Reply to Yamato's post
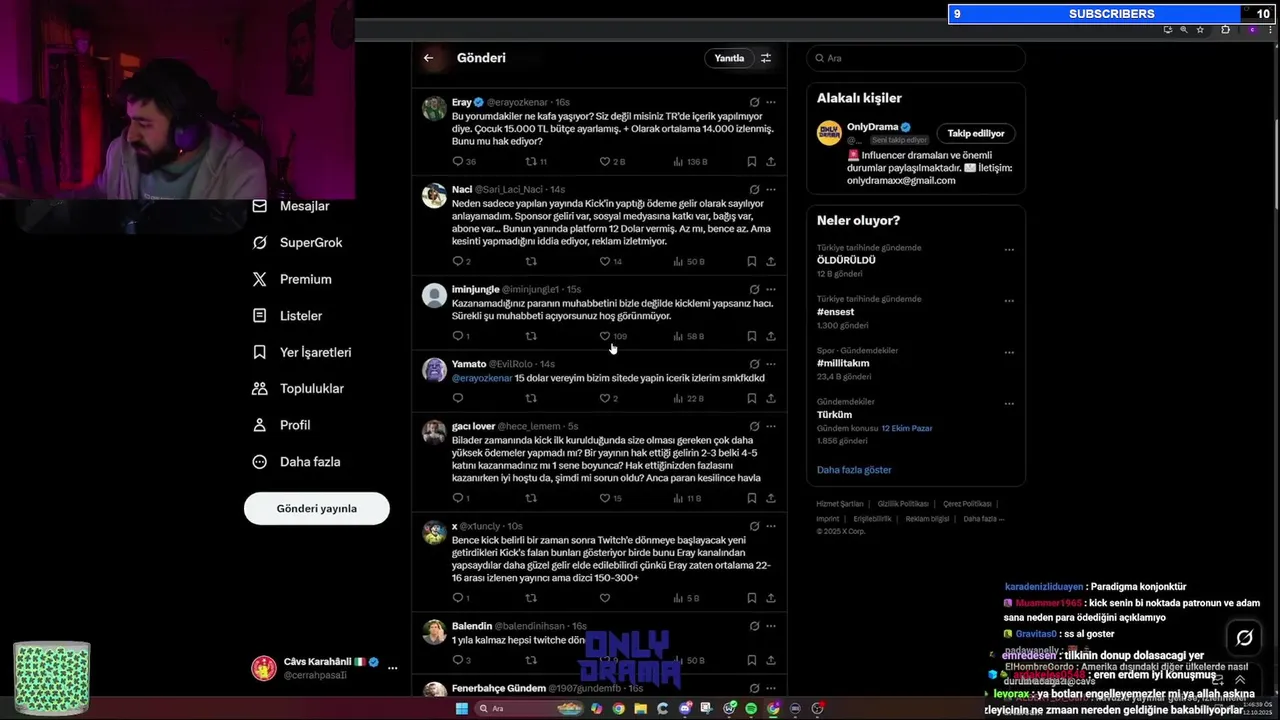The width and height of the screenshot is (1280, 720). (x=458, y=398)
